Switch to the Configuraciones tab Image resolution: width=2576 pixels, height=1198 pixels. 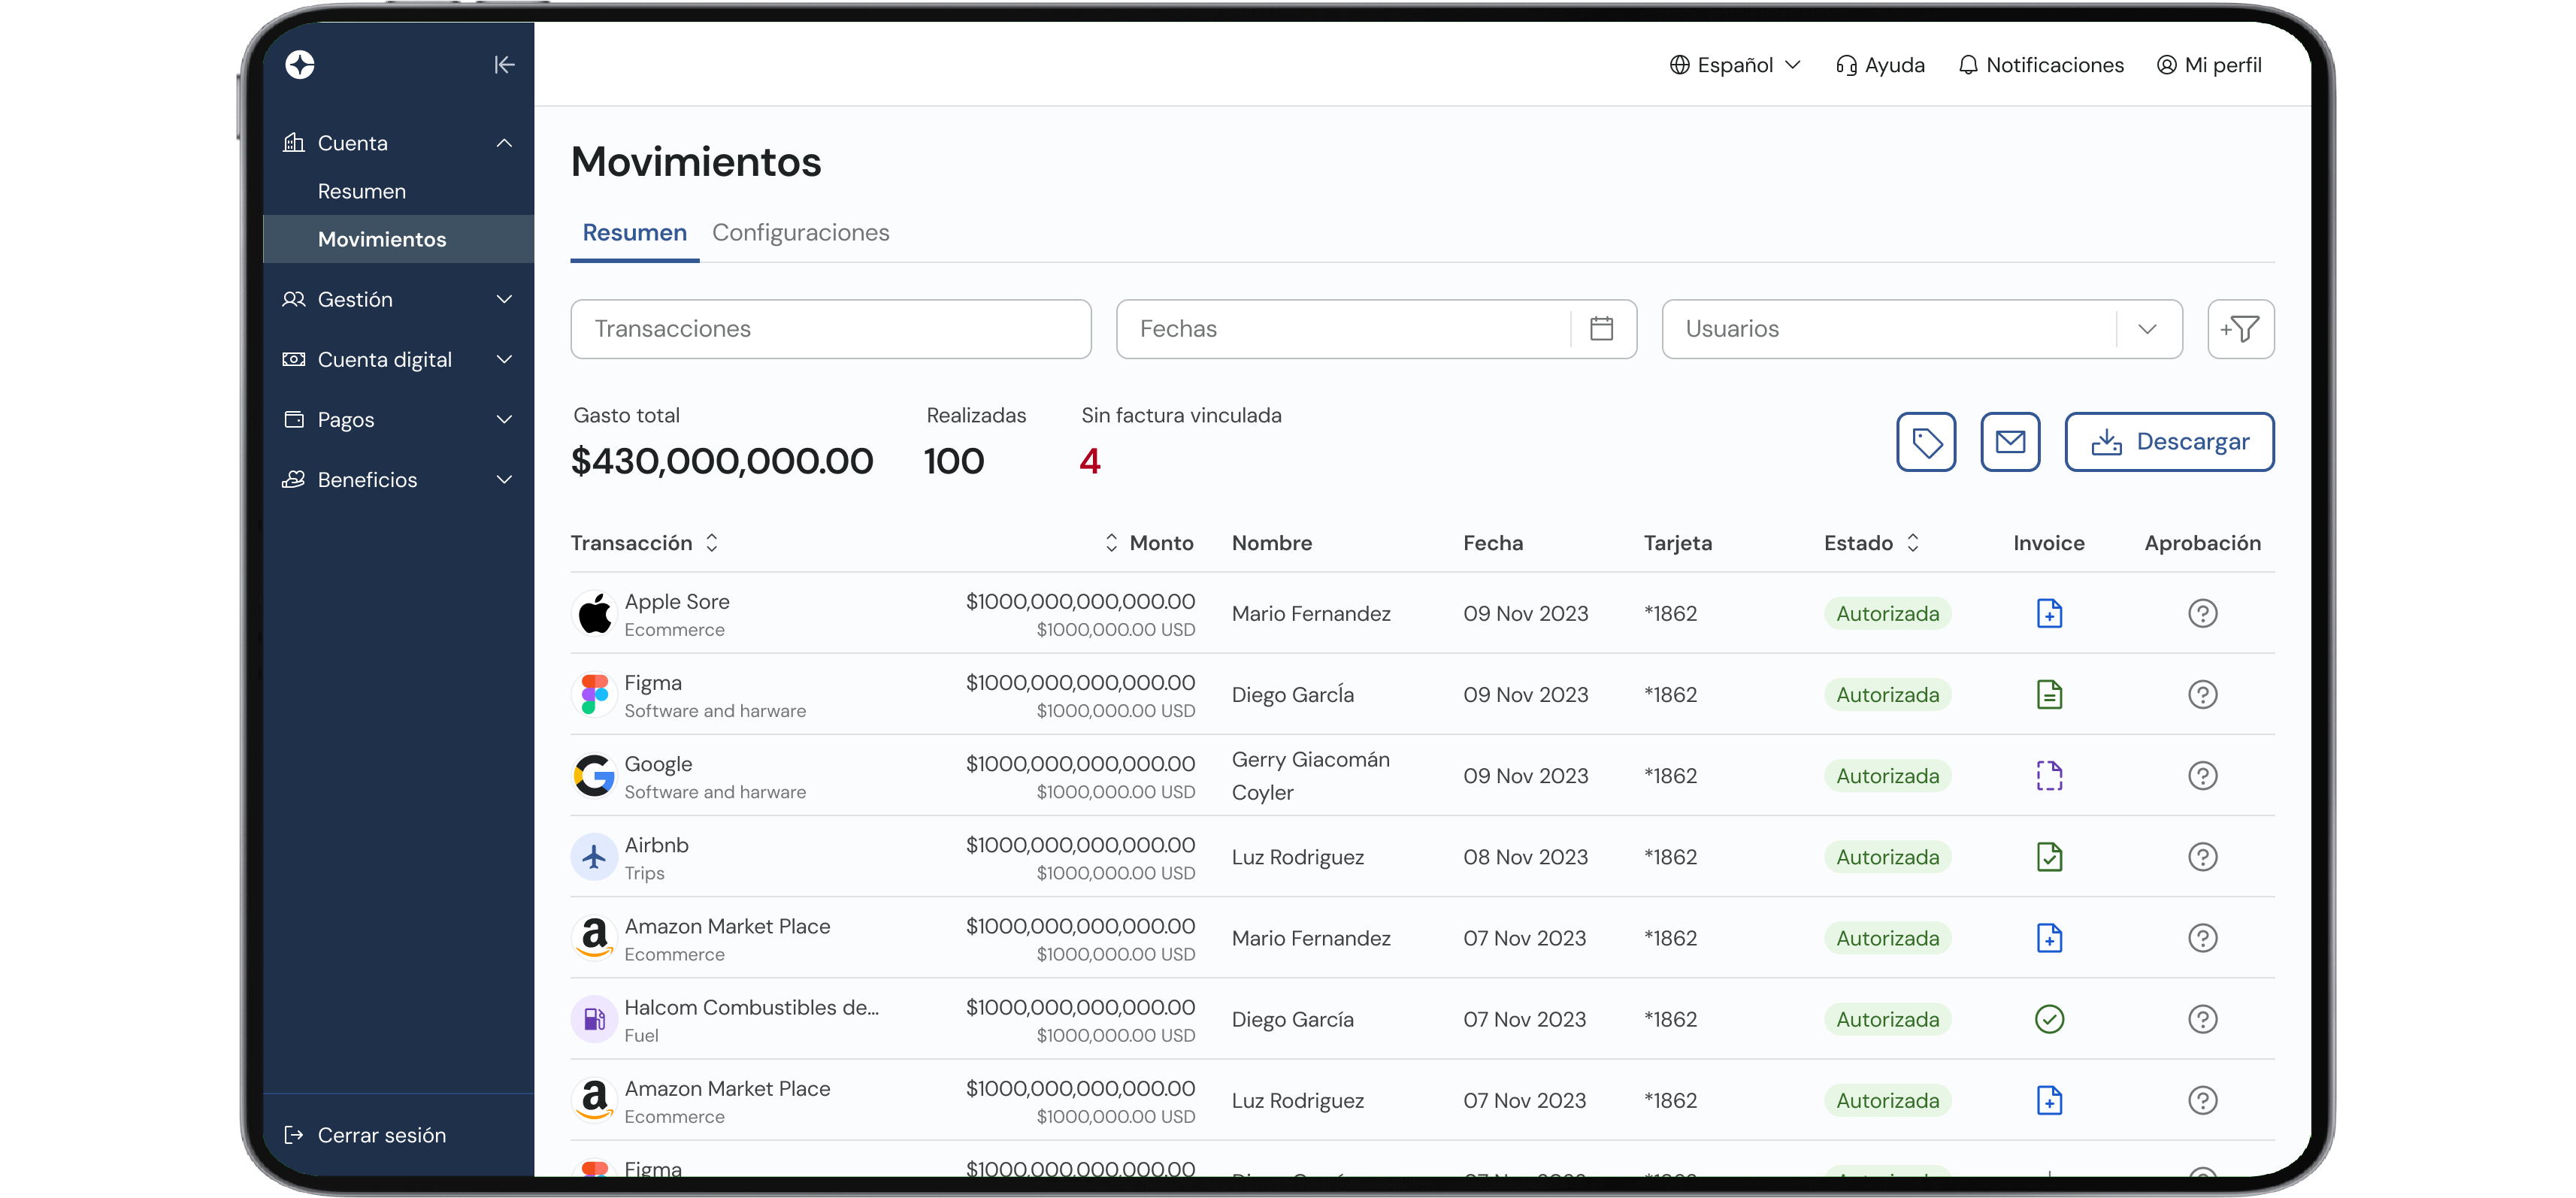pyautogui.click(x=800, y=233)
